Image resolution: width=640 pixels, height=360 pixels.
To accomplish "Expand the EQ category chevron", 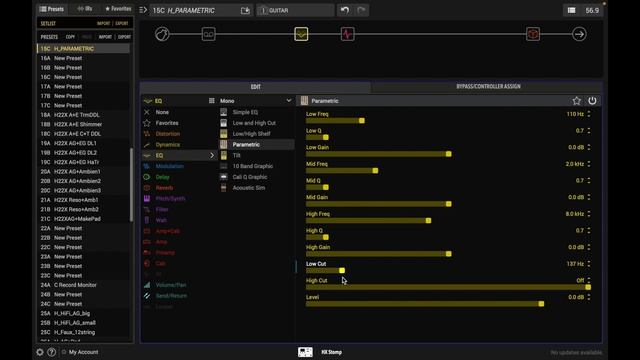I will pyautogui.click(x=212, y=156).
